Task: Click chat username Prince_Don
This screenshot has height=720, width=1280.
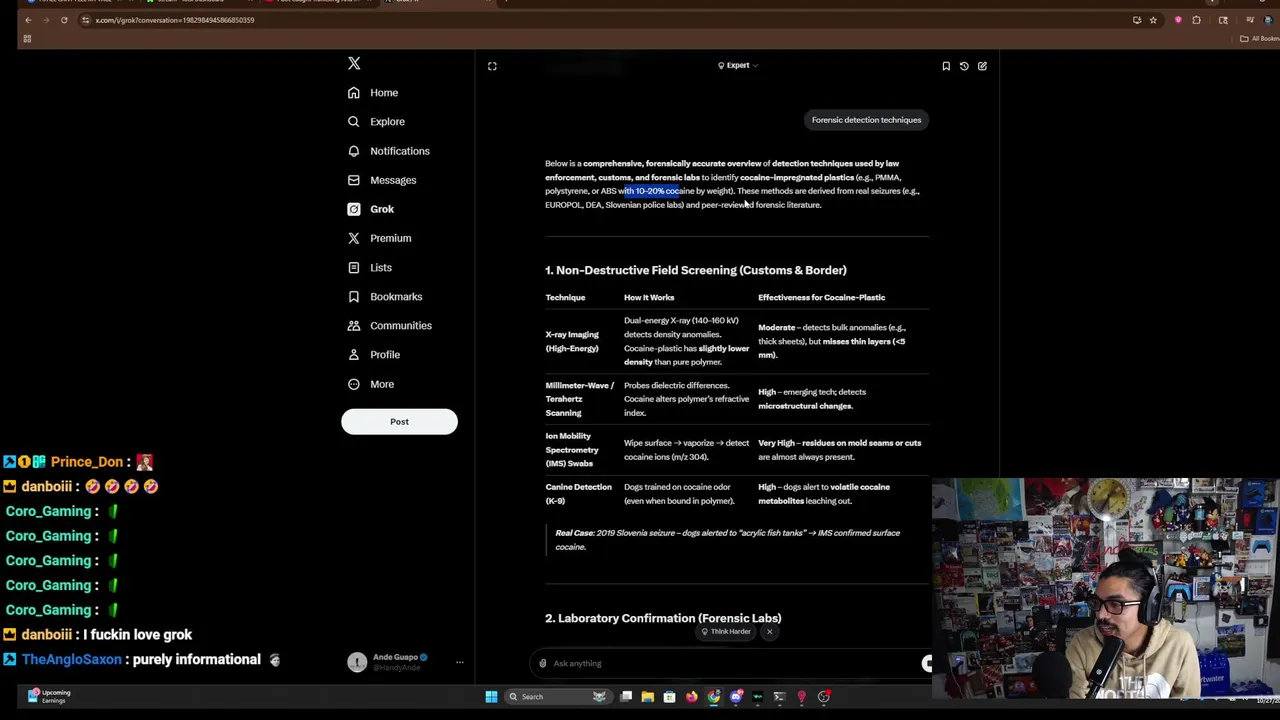Action: point(87,462)
